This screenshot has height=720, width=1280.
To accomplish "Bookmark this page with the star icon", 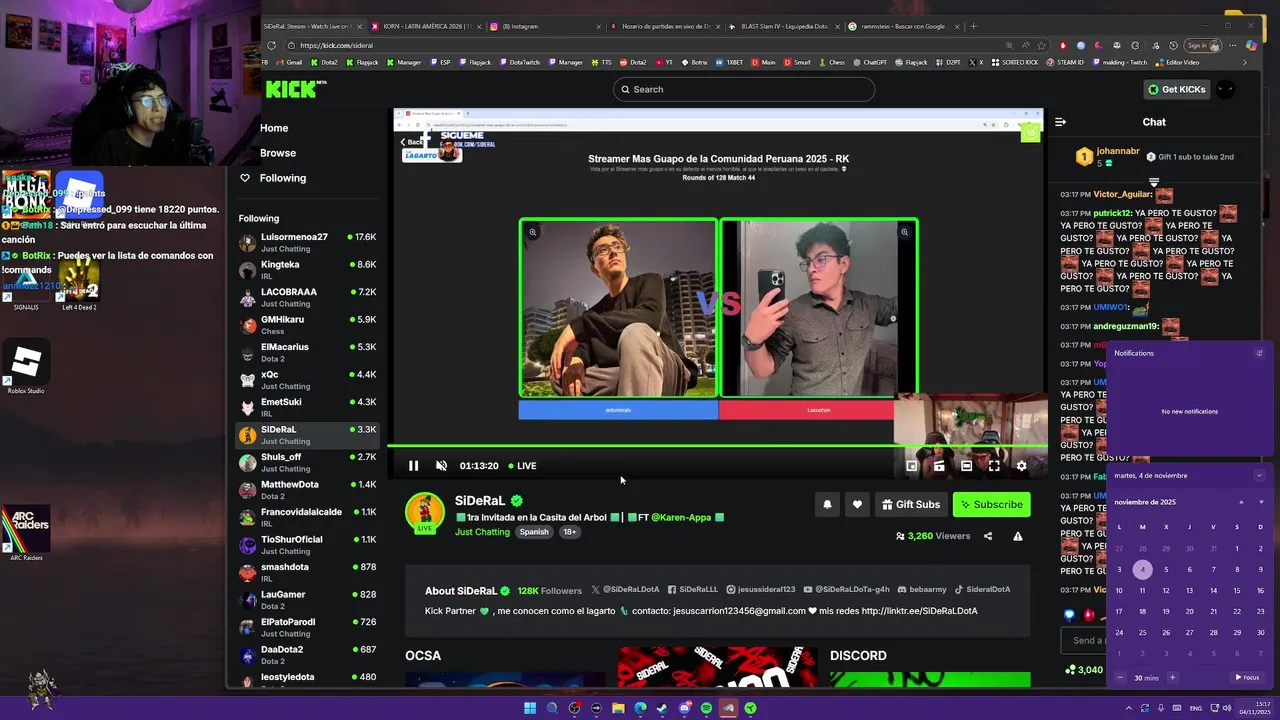I will pyautogui.click(x=1040, y=45).
